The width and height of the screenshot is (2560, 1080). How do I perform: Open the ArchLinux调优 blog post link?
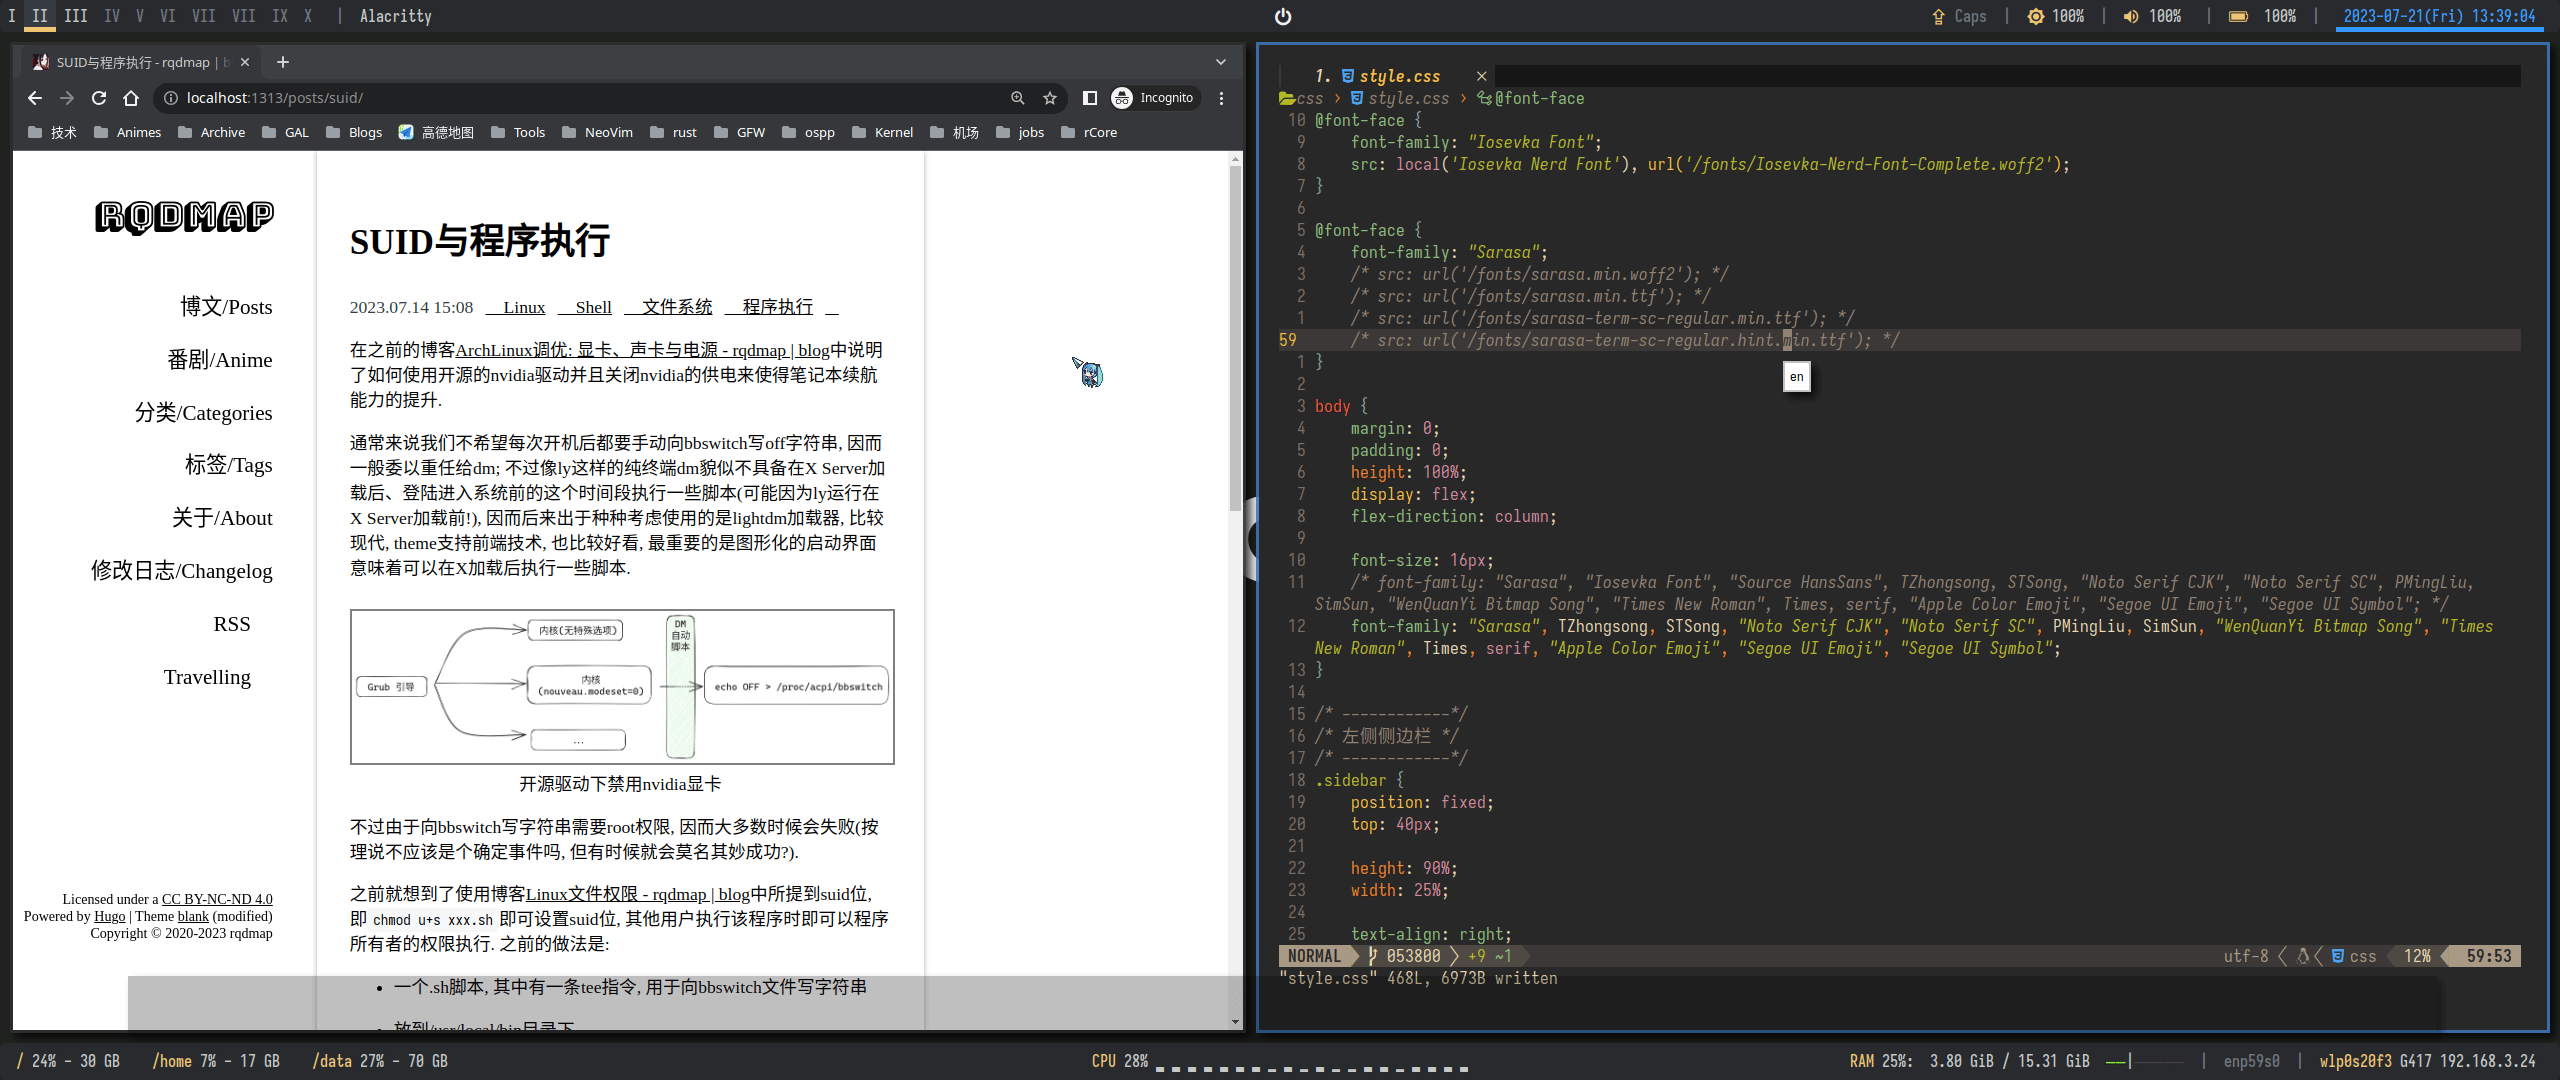click(x=642, y=350)
